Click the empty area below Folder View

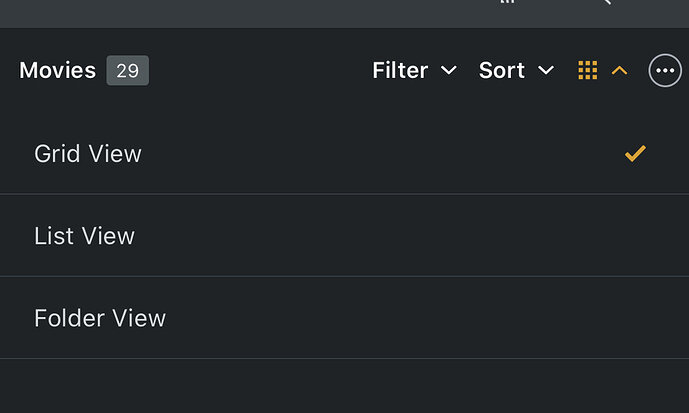(x=344, y=386)
